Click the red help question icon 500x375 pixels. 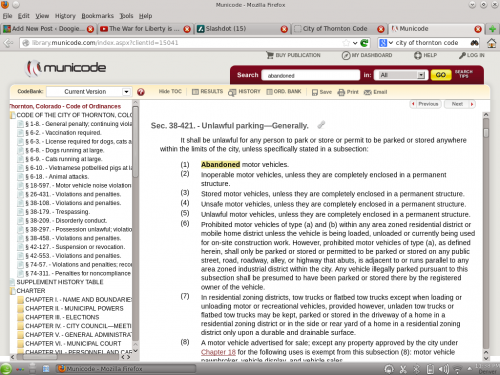coord(141,92)
